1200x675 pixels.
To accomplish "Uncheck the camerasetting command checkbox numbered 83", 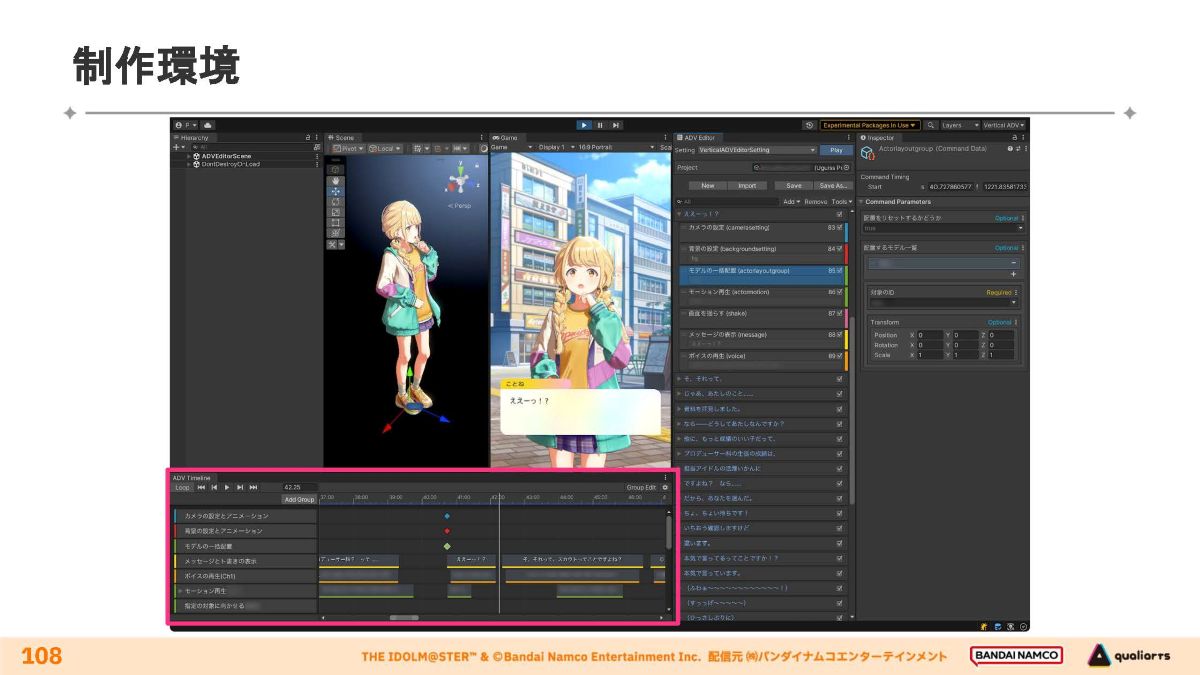I will pos(840,227).
